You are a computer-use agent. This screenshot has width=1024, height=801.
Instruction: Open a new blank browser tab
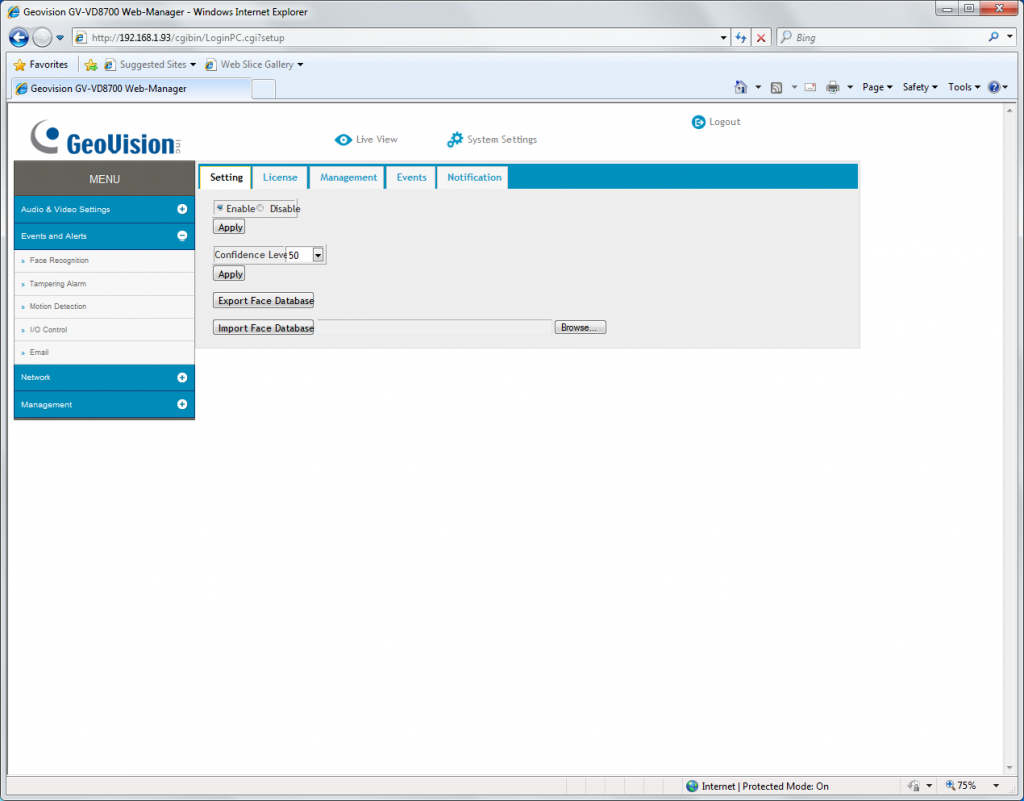tap(263, 89)
